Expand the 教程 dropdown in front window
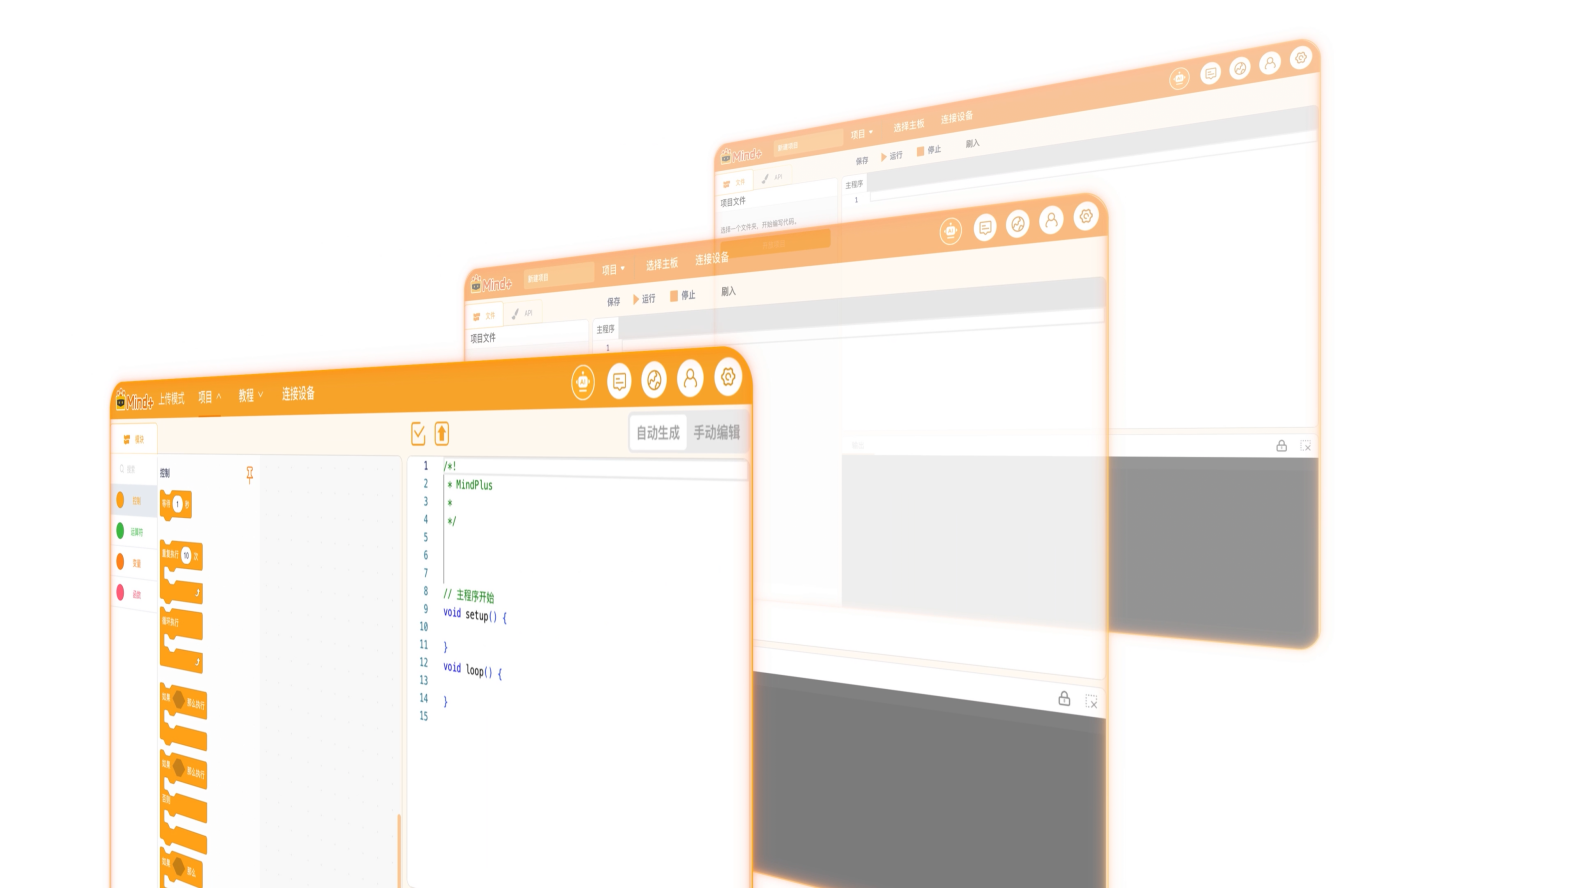Image resolution: width=1579 pixels, height=888 pixels. click(x=250, y=396)
